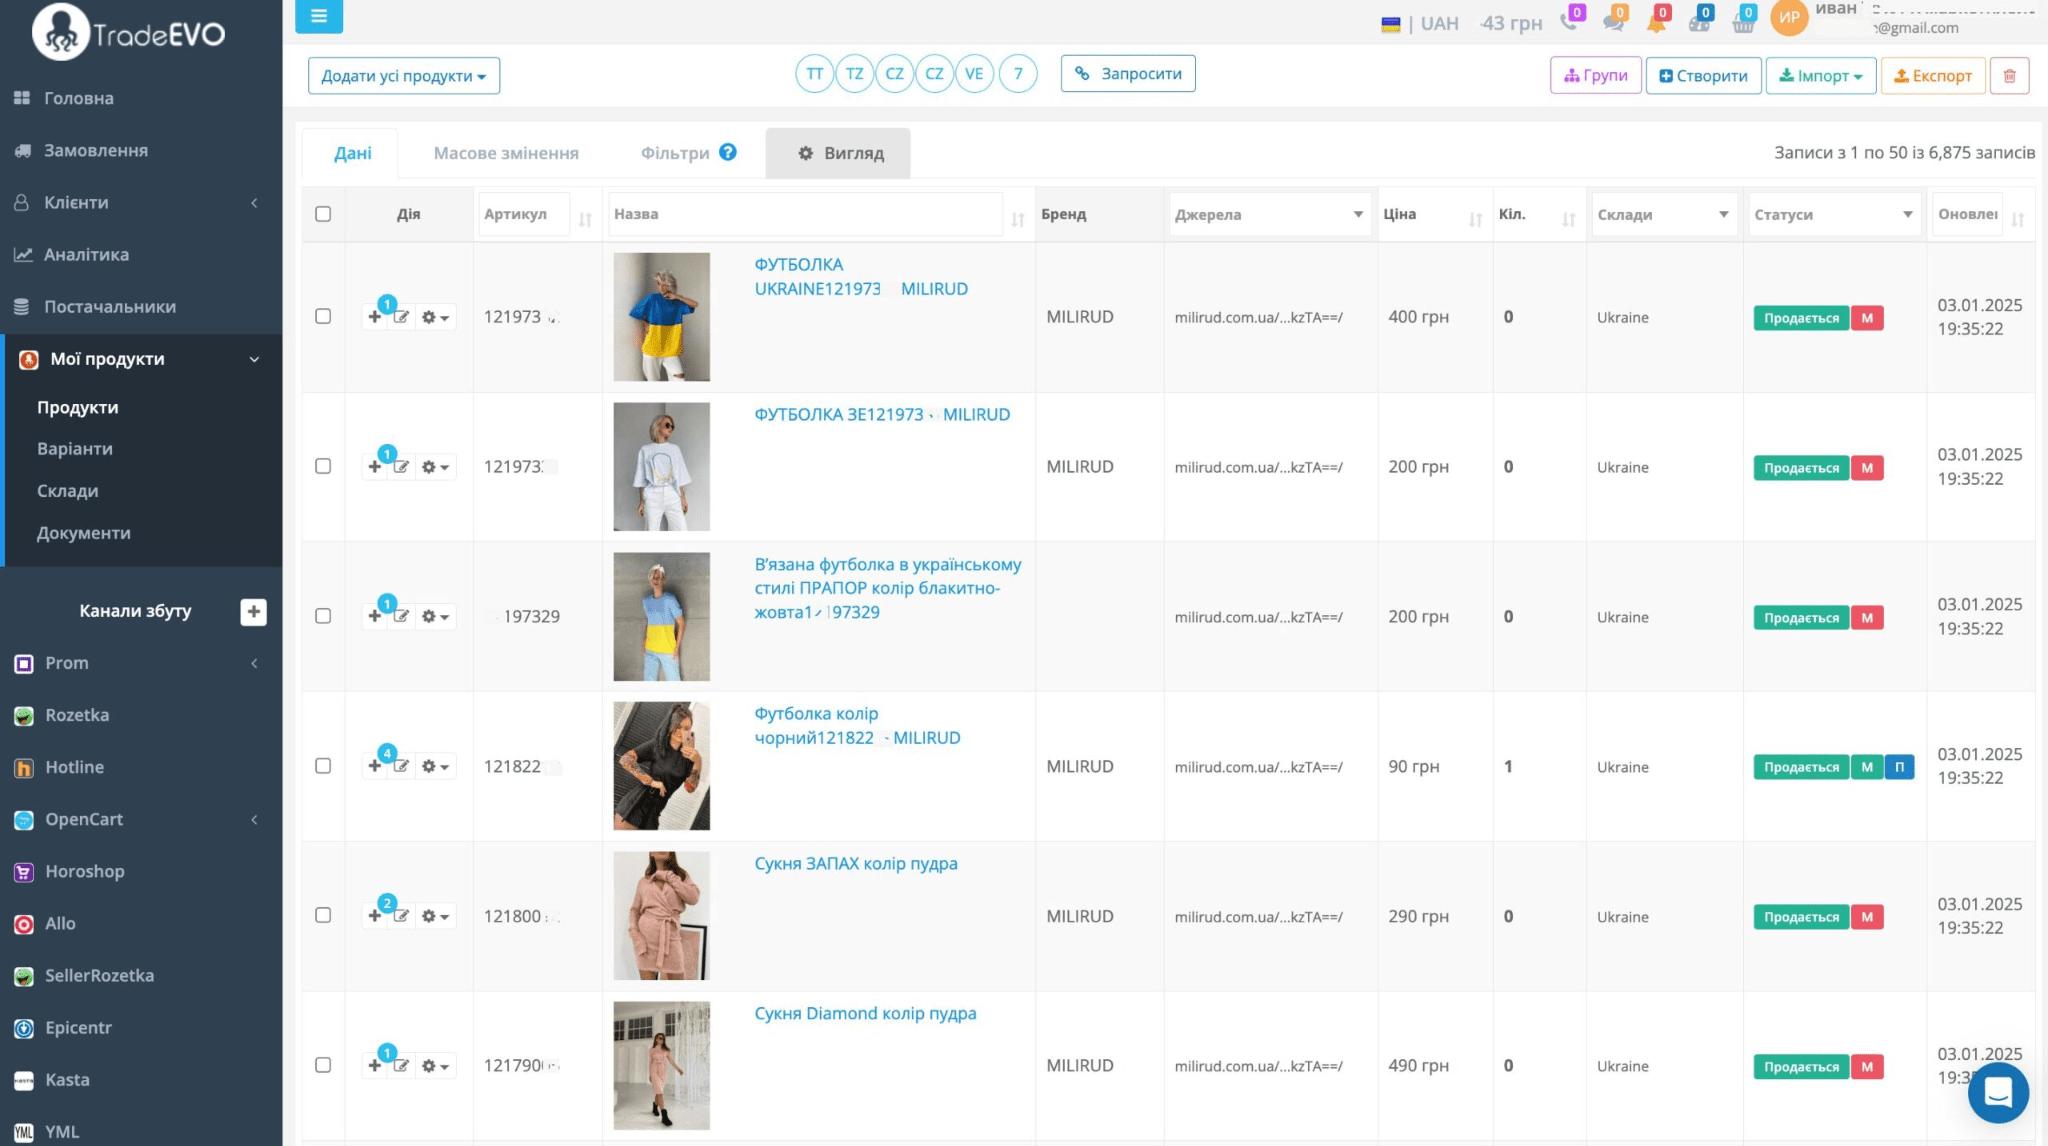This screenshot has height=1146, width=2048.
Task: Click the blue П status badge for 121822
Action: pyautogui.click(x=1899, y=767)
